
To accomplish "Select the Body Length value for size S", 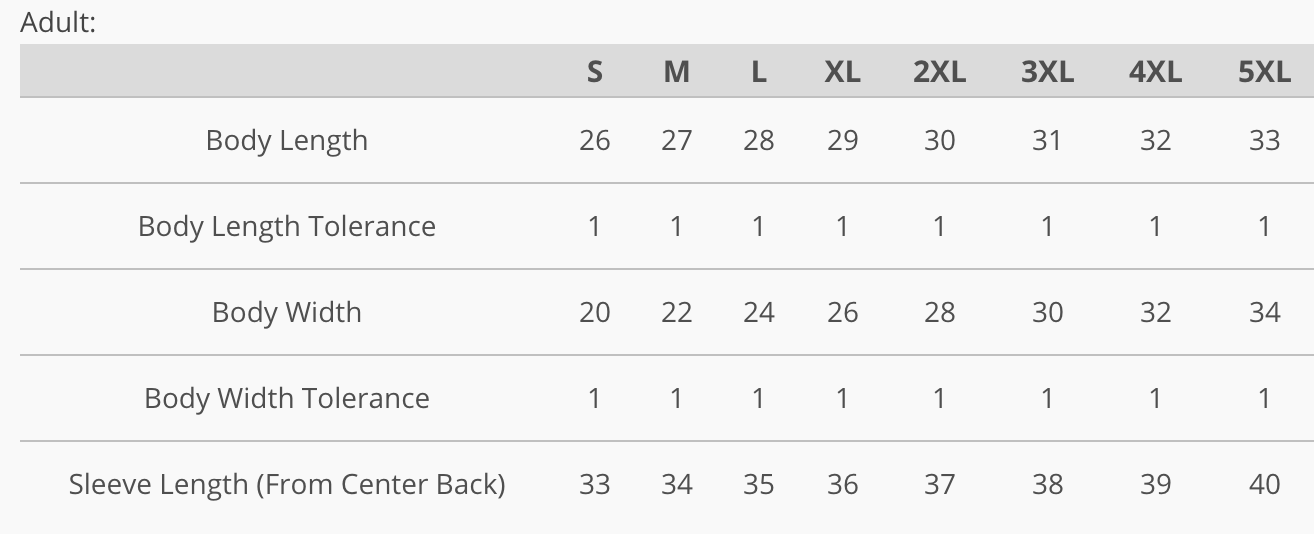I will pyautogui.click(x=594, y=140).
